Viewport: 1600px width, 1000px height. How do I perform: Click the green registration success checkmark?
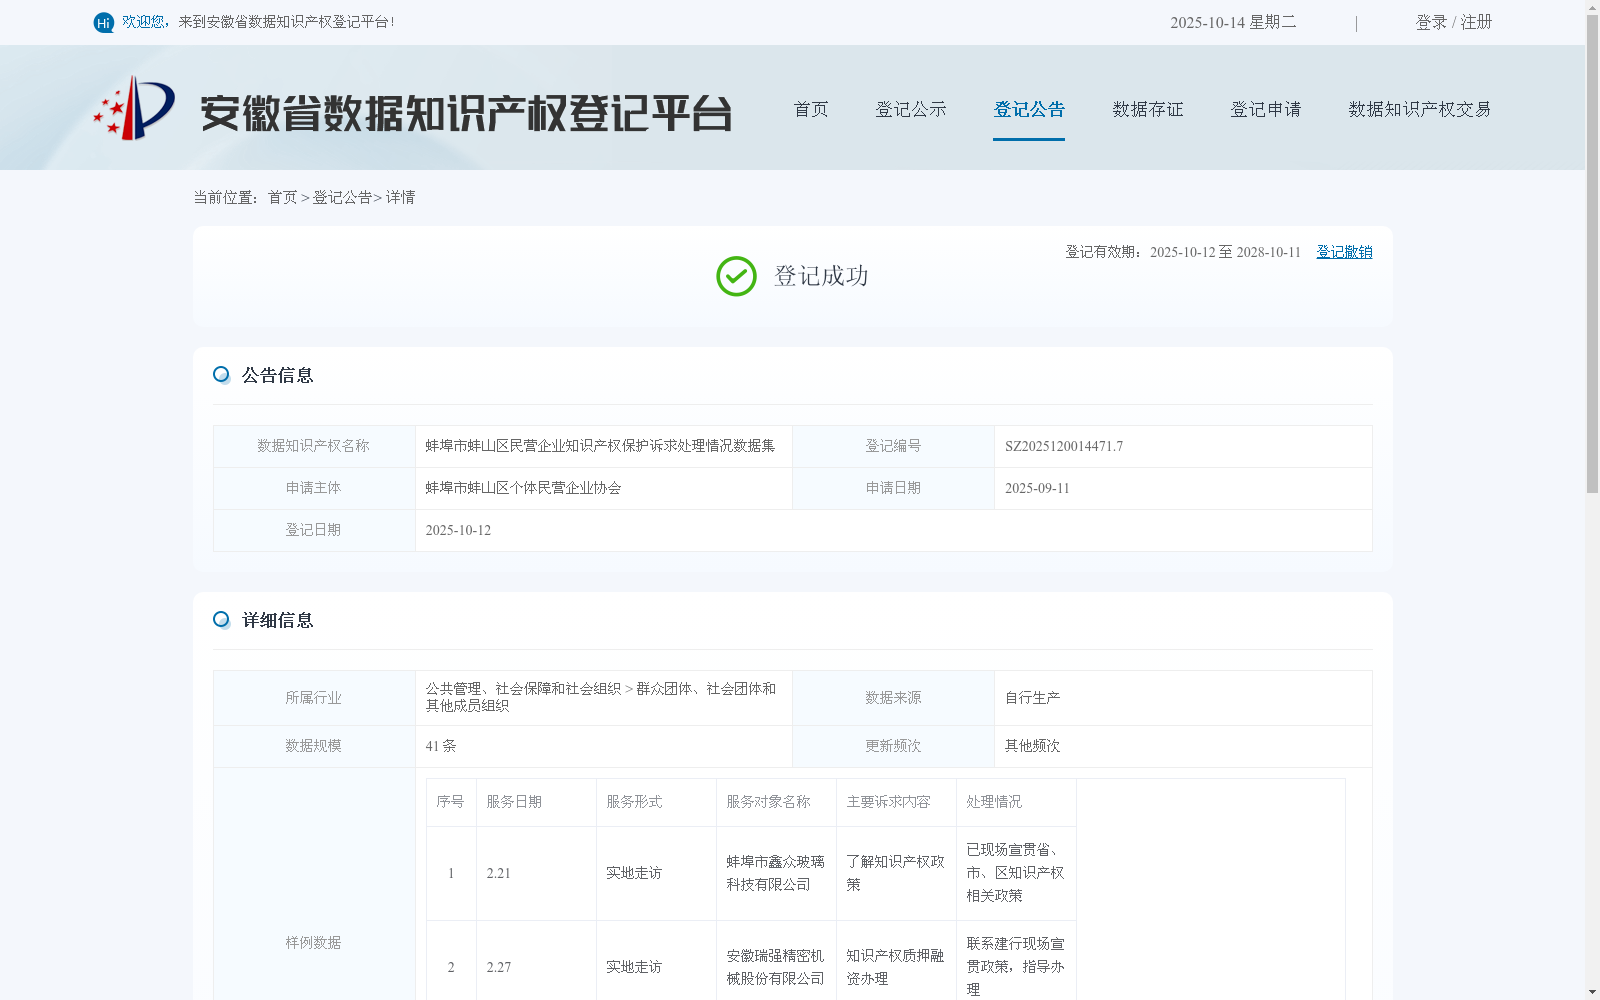pos(736,276)
